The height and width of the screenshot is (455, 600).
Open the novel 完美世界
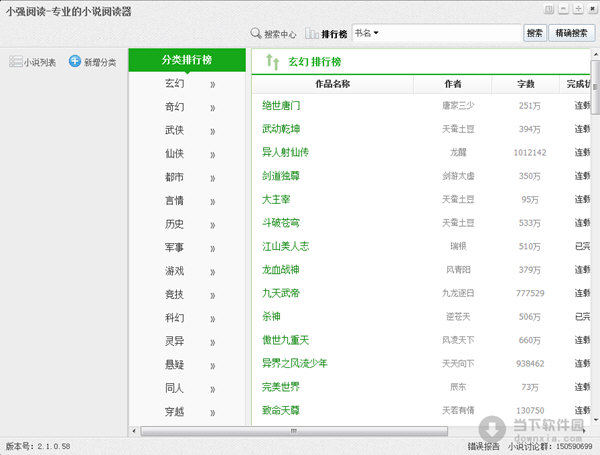tap(281, 387)
